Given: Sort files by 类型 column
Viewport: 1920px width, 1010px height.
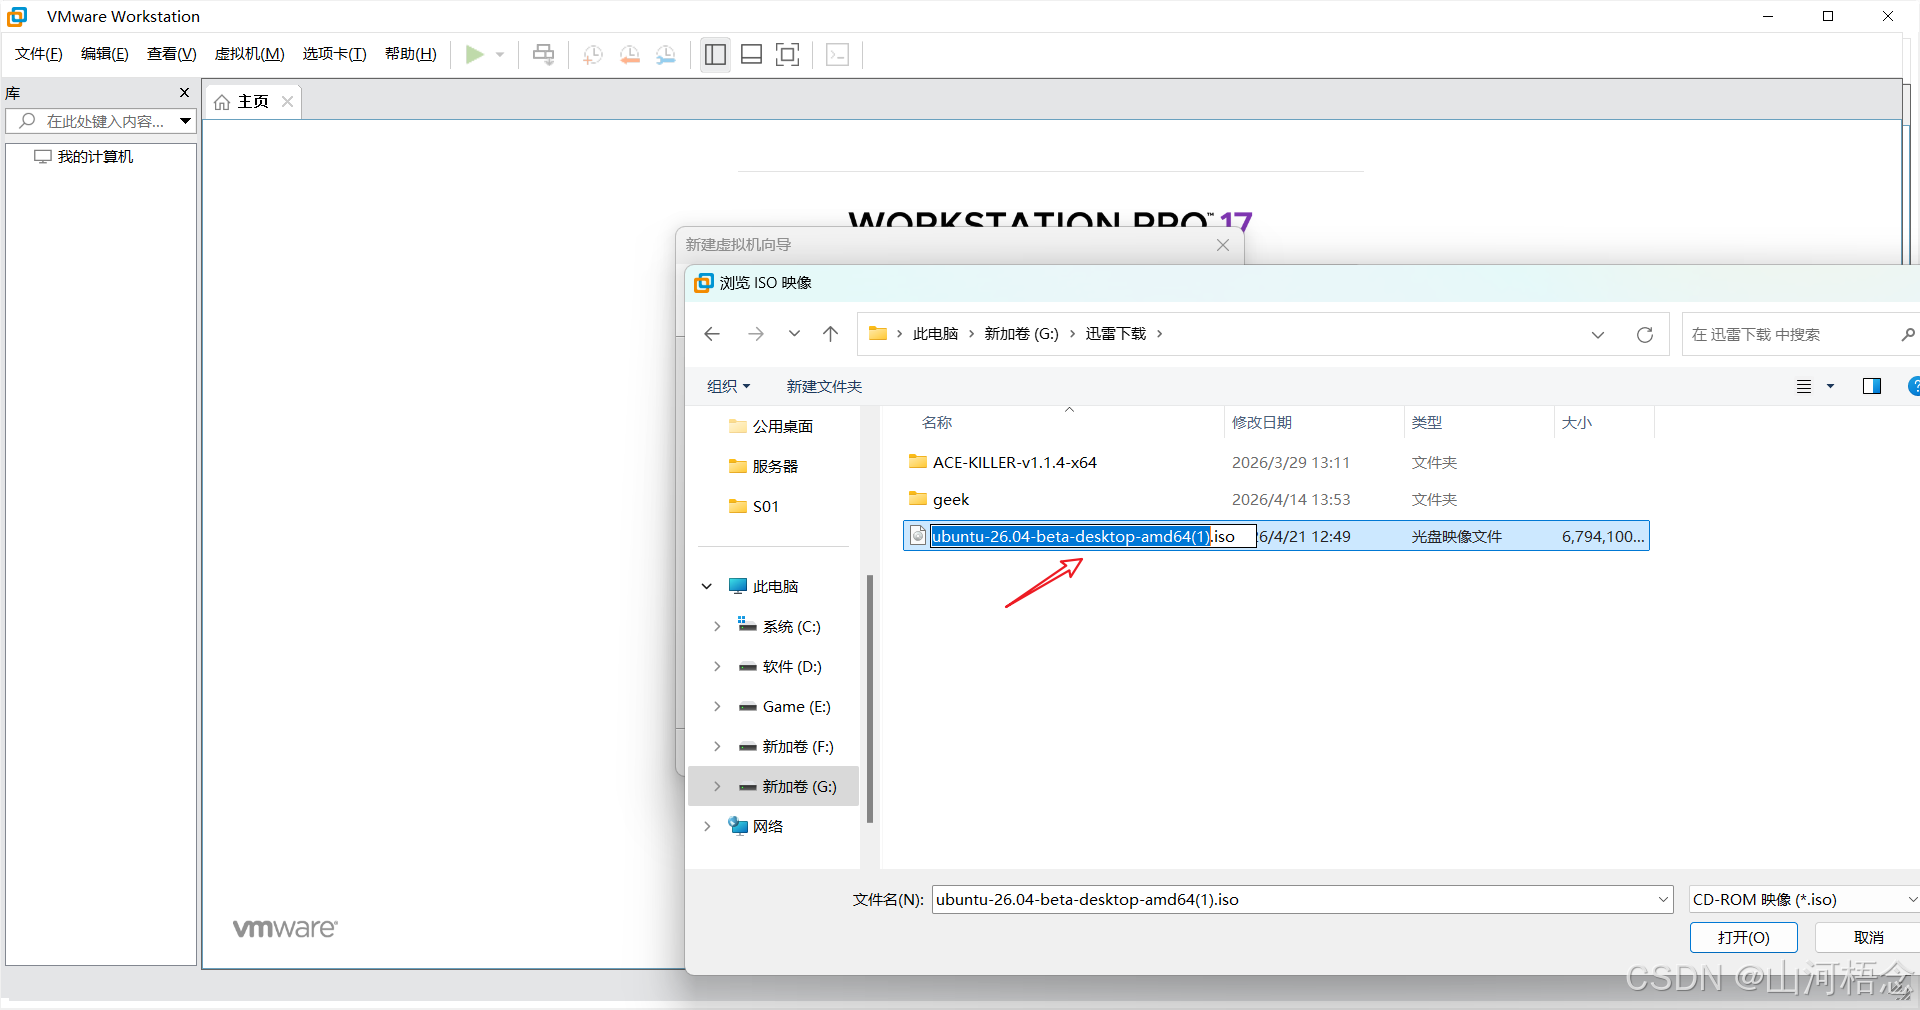Looking at the screenshot, I should coord(1427,423).
